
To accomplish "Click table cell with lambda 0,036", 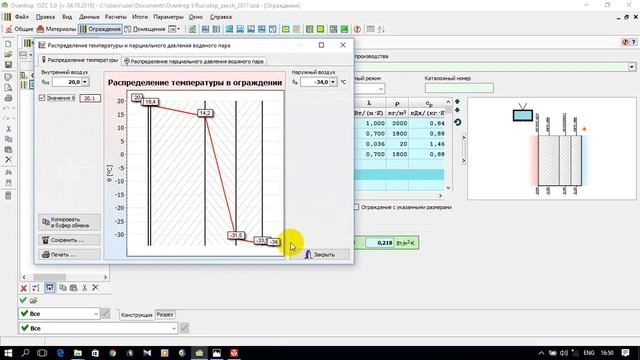I will (370, 144).
